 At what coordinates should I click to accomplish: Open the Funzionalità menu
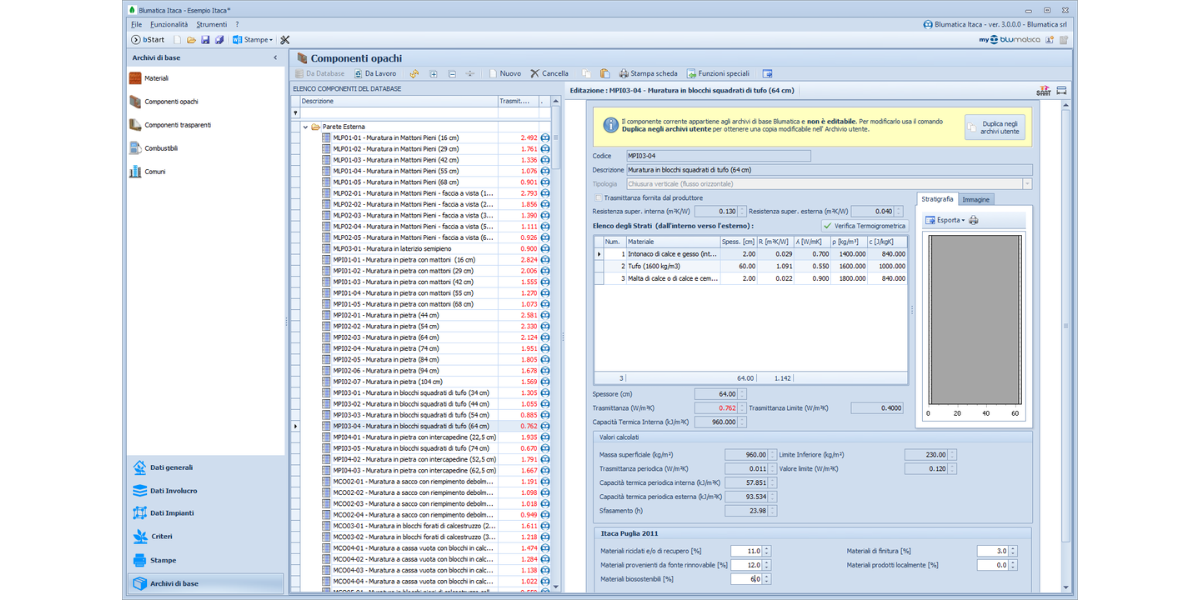pyautogui.click(x=169, y=24)
